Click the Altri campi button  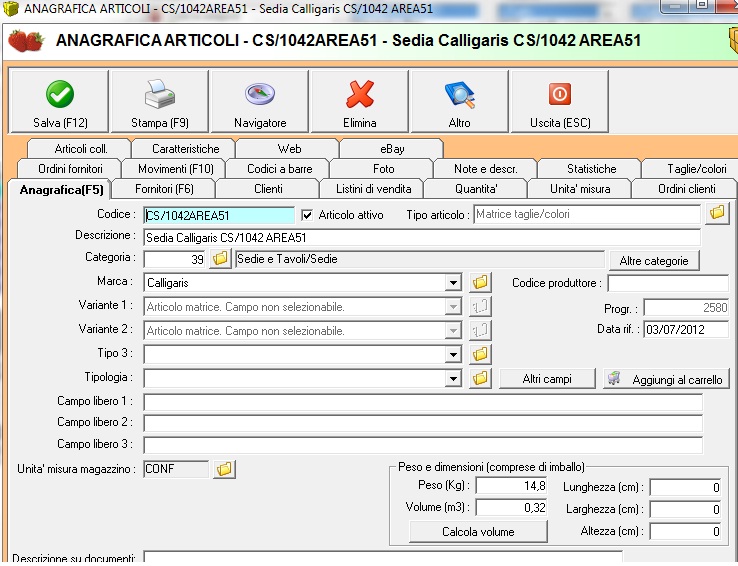point(546,379)
